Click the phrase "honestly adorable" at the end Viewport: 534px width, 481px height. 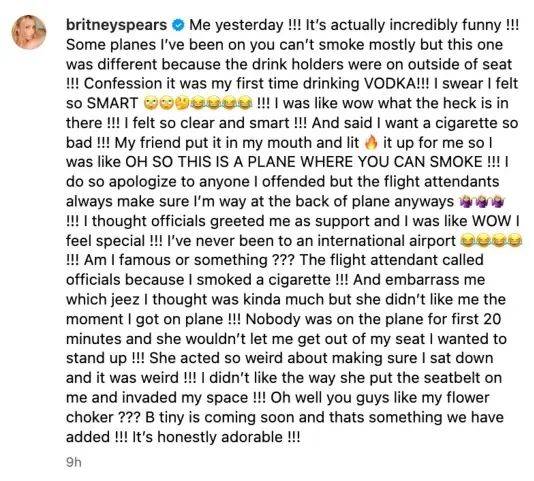tap(220, 437)
